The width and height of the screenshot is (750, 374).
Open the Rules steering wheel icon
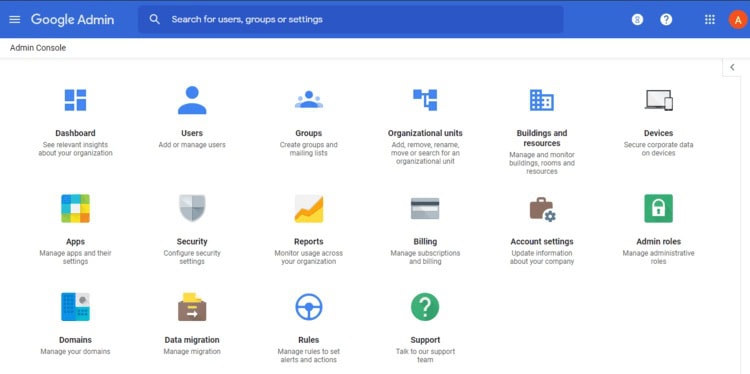click(309, 307)
